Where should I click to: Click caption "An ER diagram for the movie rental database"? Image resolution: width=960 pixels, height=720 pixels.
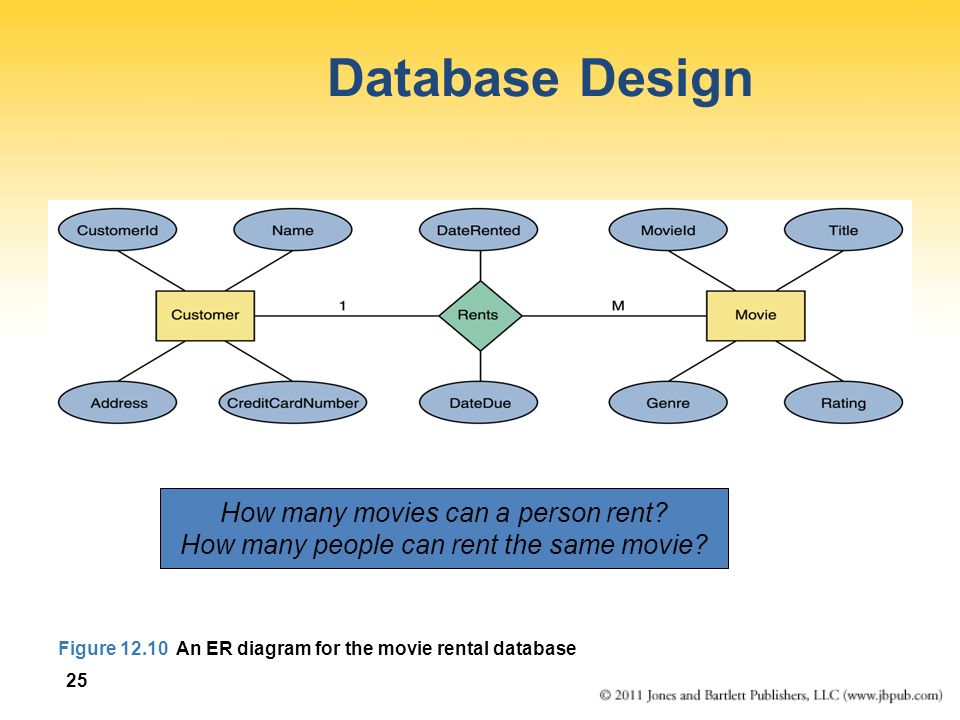[376, 648]
